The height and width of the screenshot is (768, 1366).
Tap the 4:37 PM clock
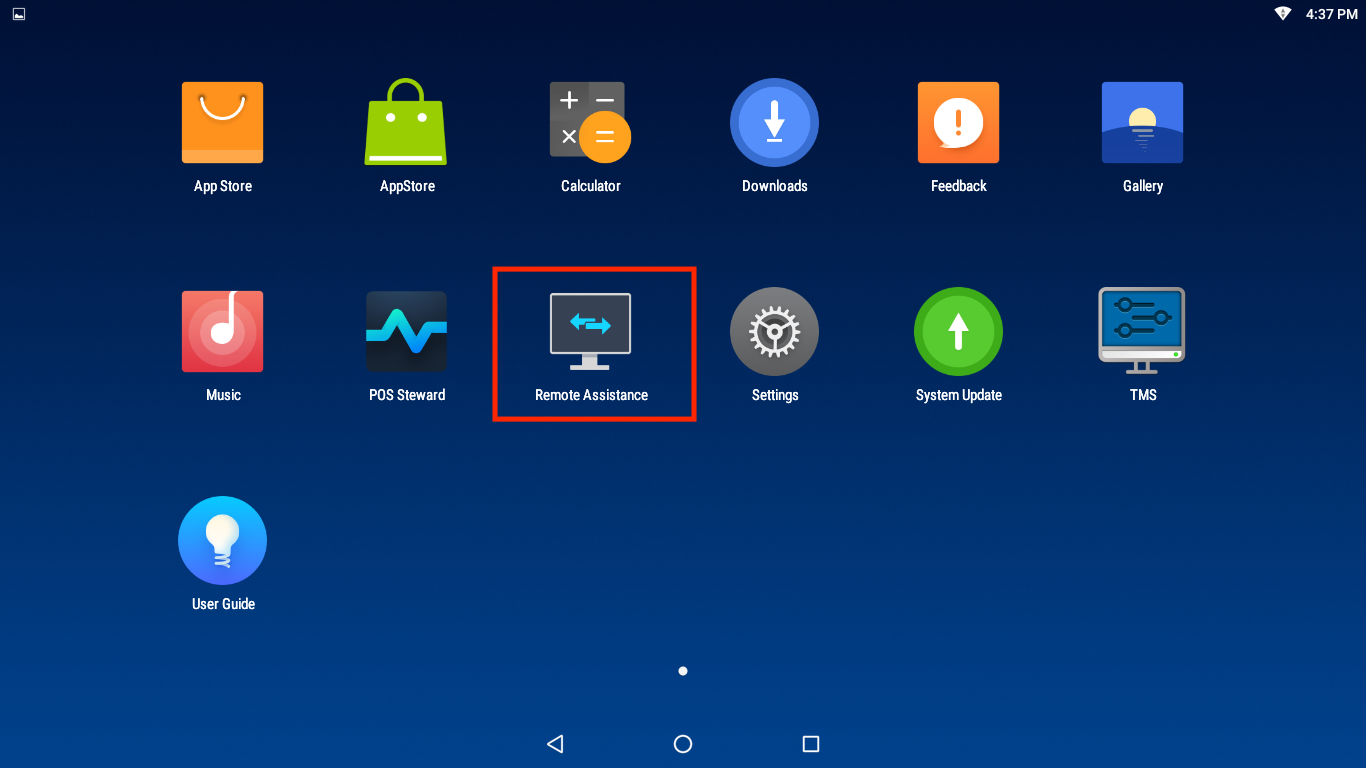(x=1331, y=14)
